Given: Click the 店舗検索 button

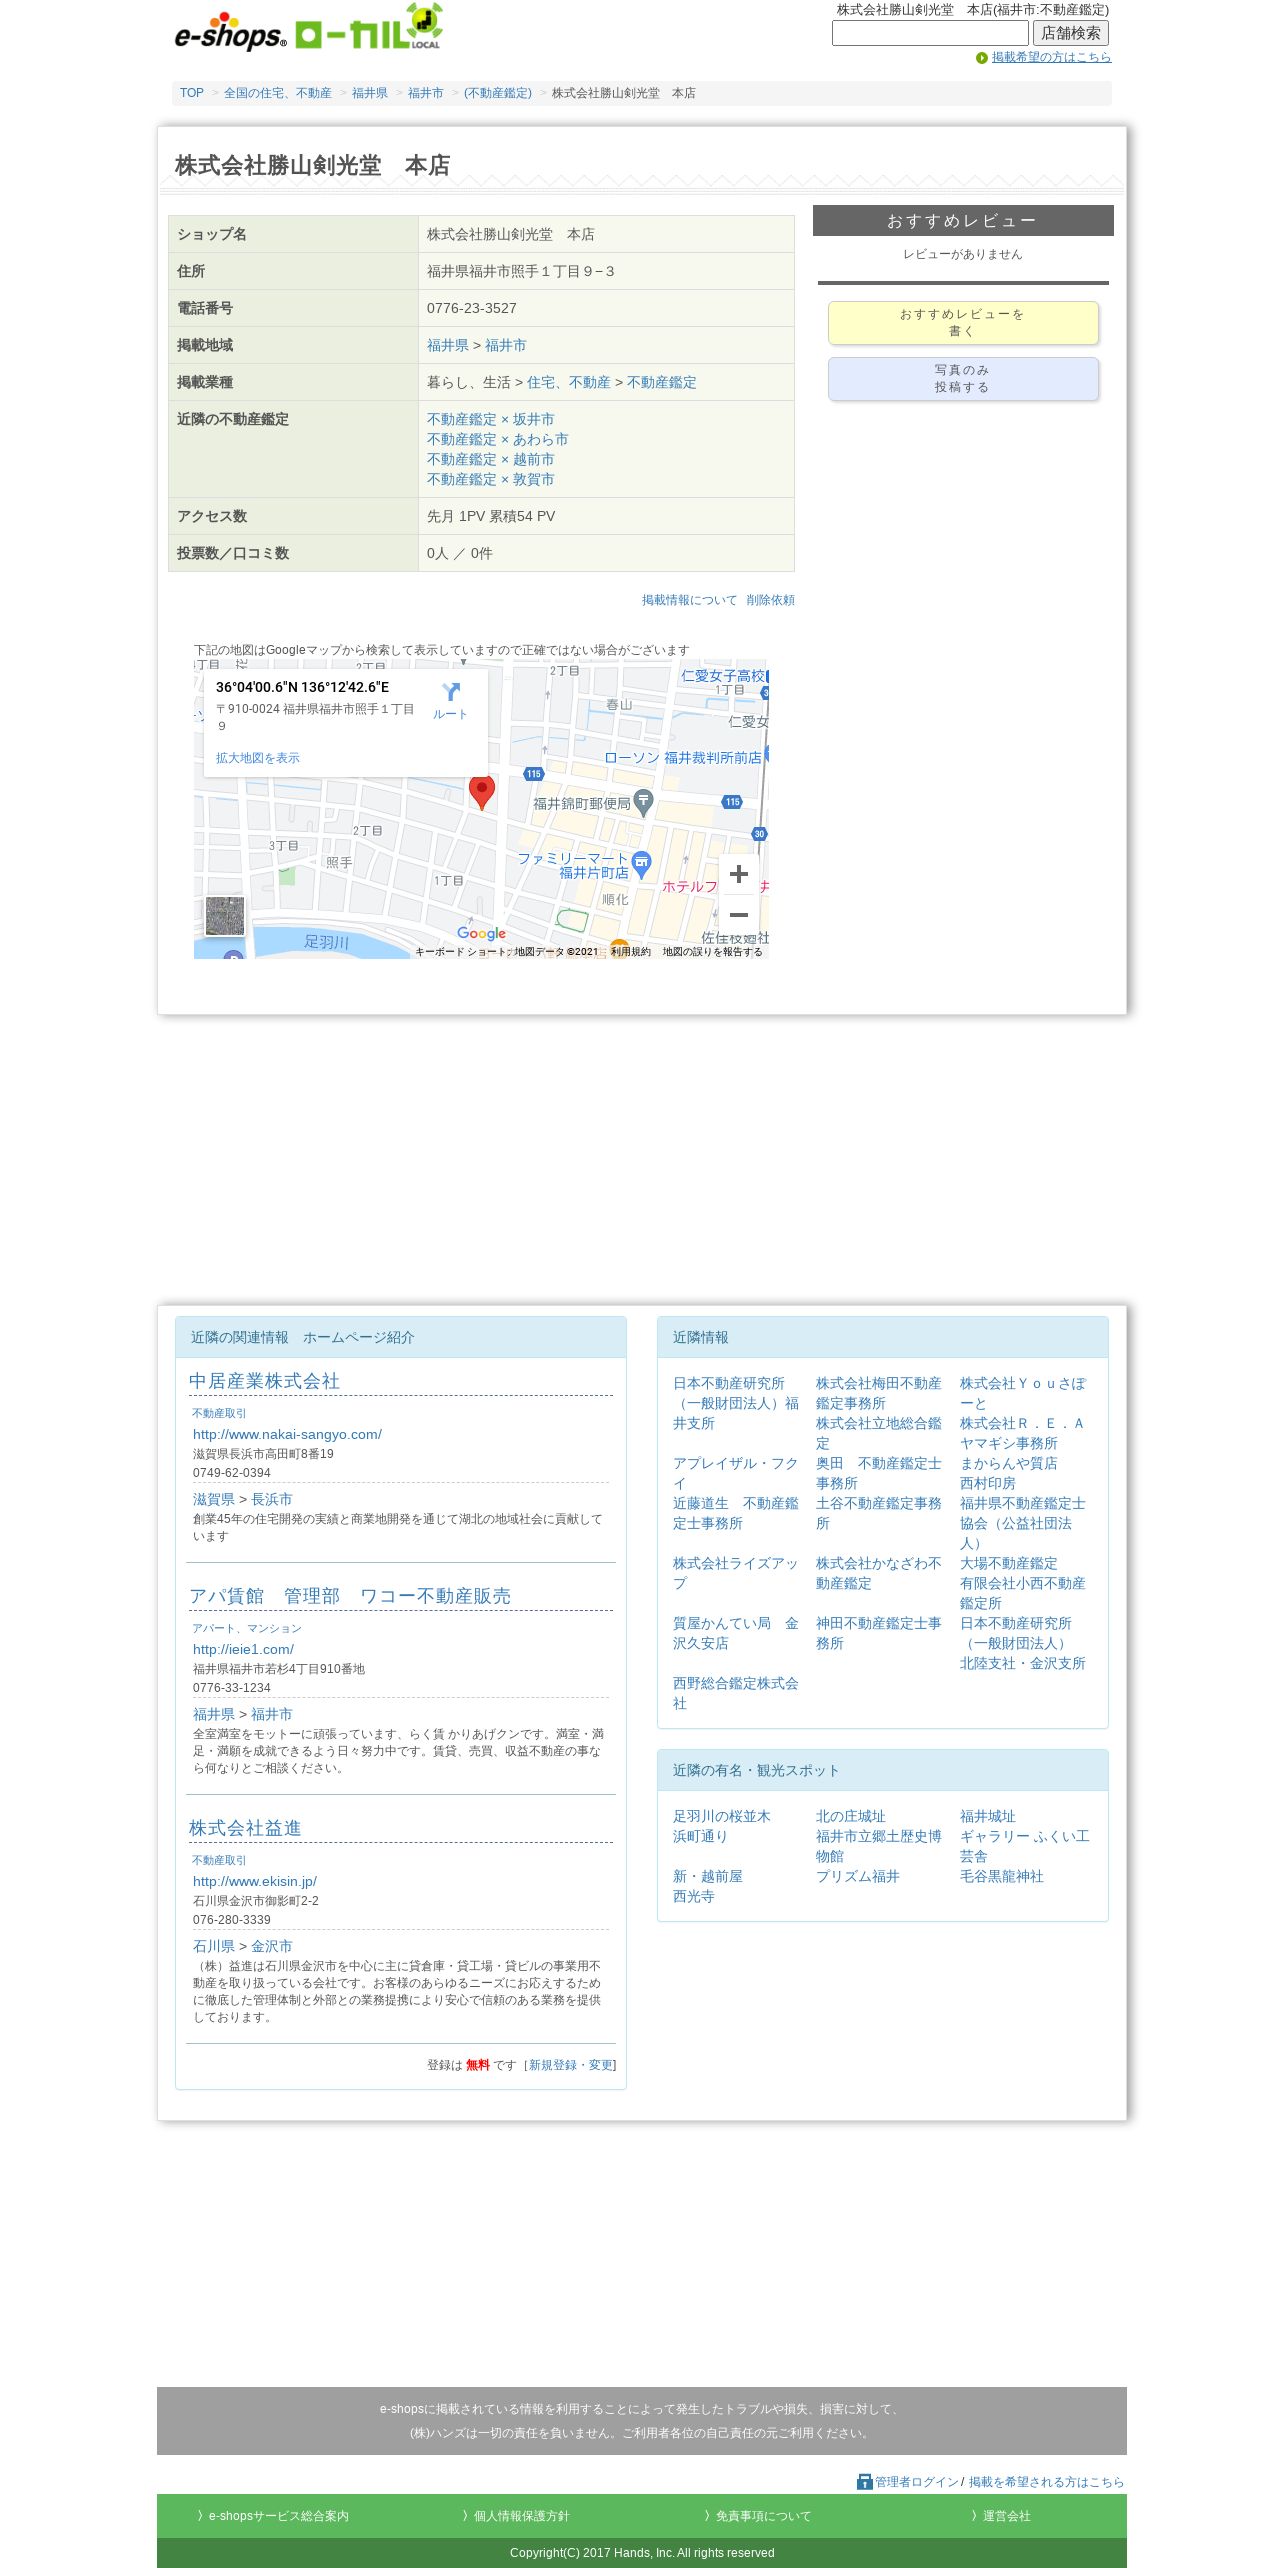Looking at the screenshot, I should (x=1071, y=33).
